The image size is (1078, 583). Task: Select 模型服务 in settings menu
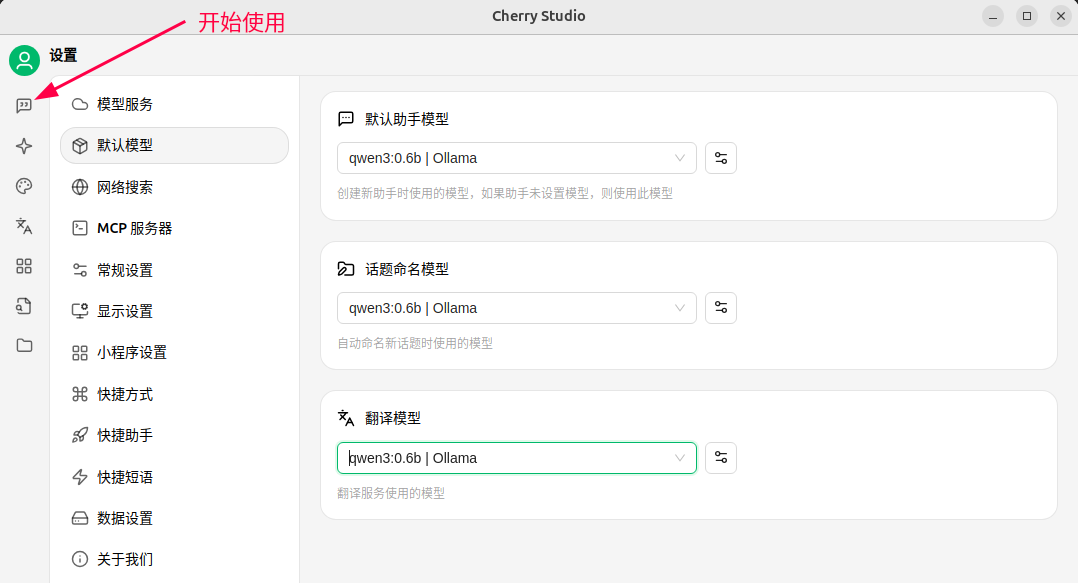(x=125, y=104)
